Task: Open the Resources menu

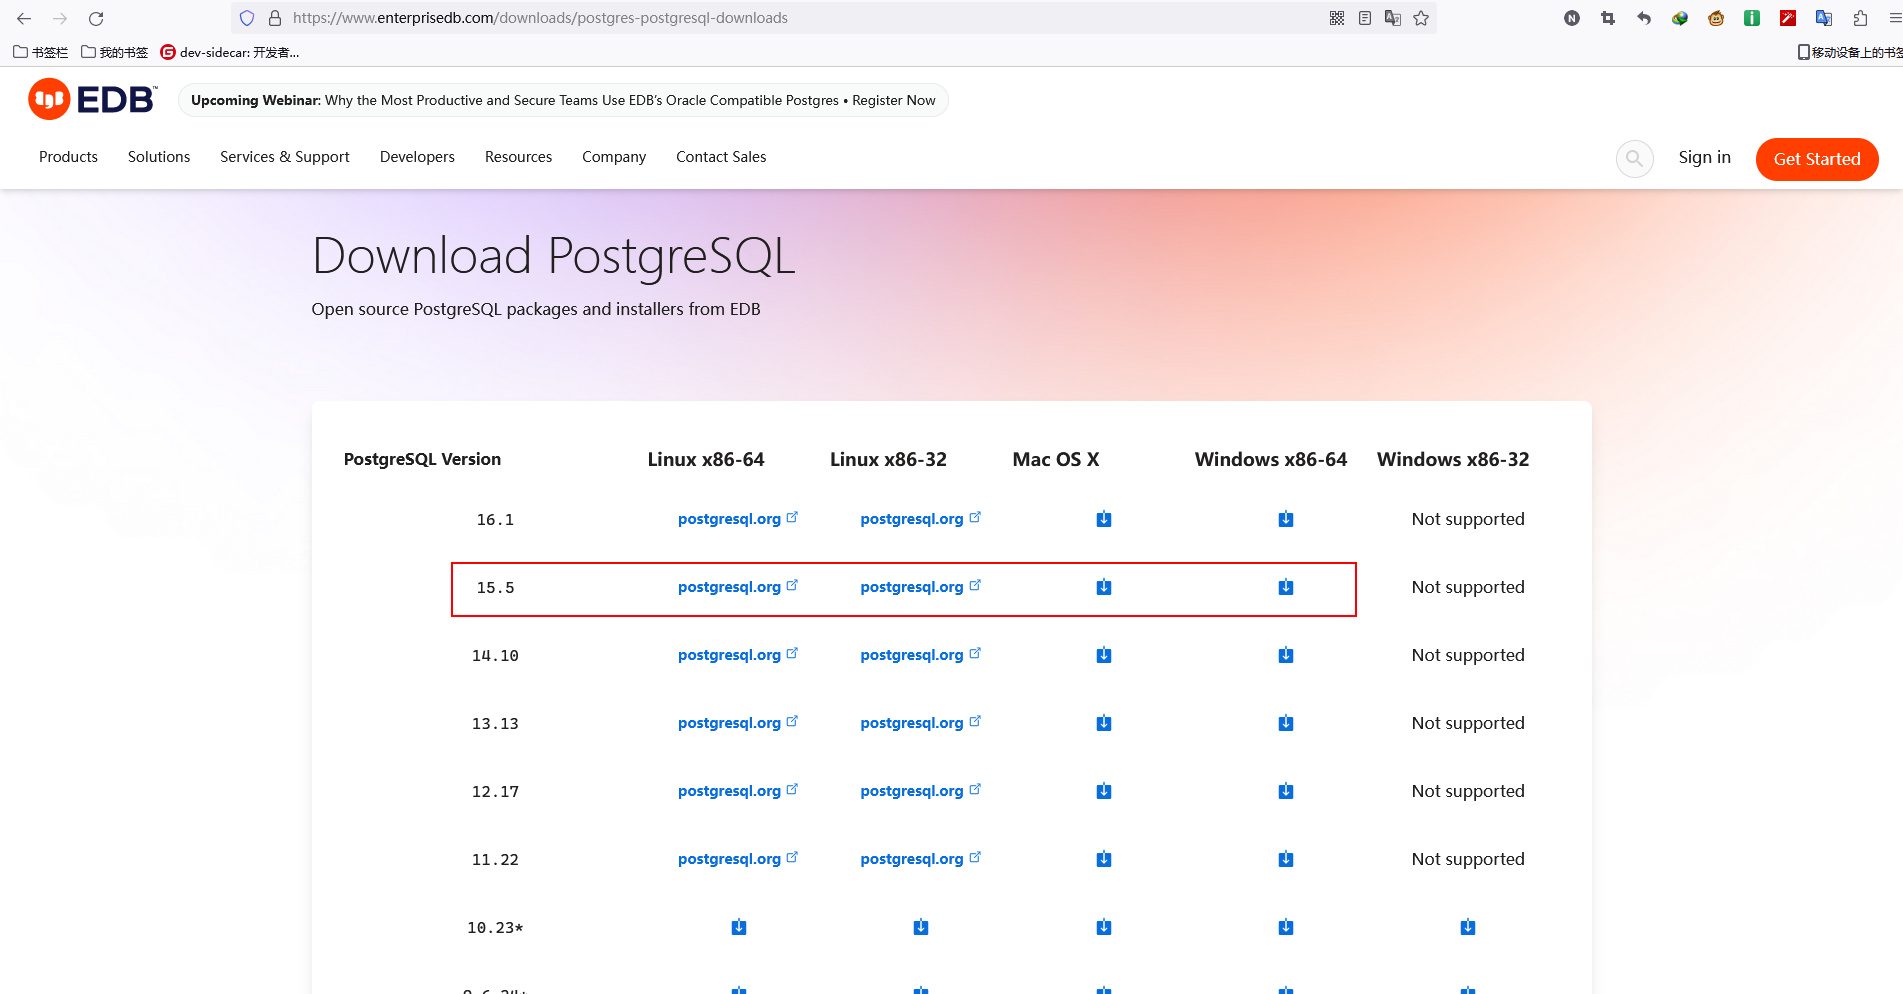Action: (518, 157)
